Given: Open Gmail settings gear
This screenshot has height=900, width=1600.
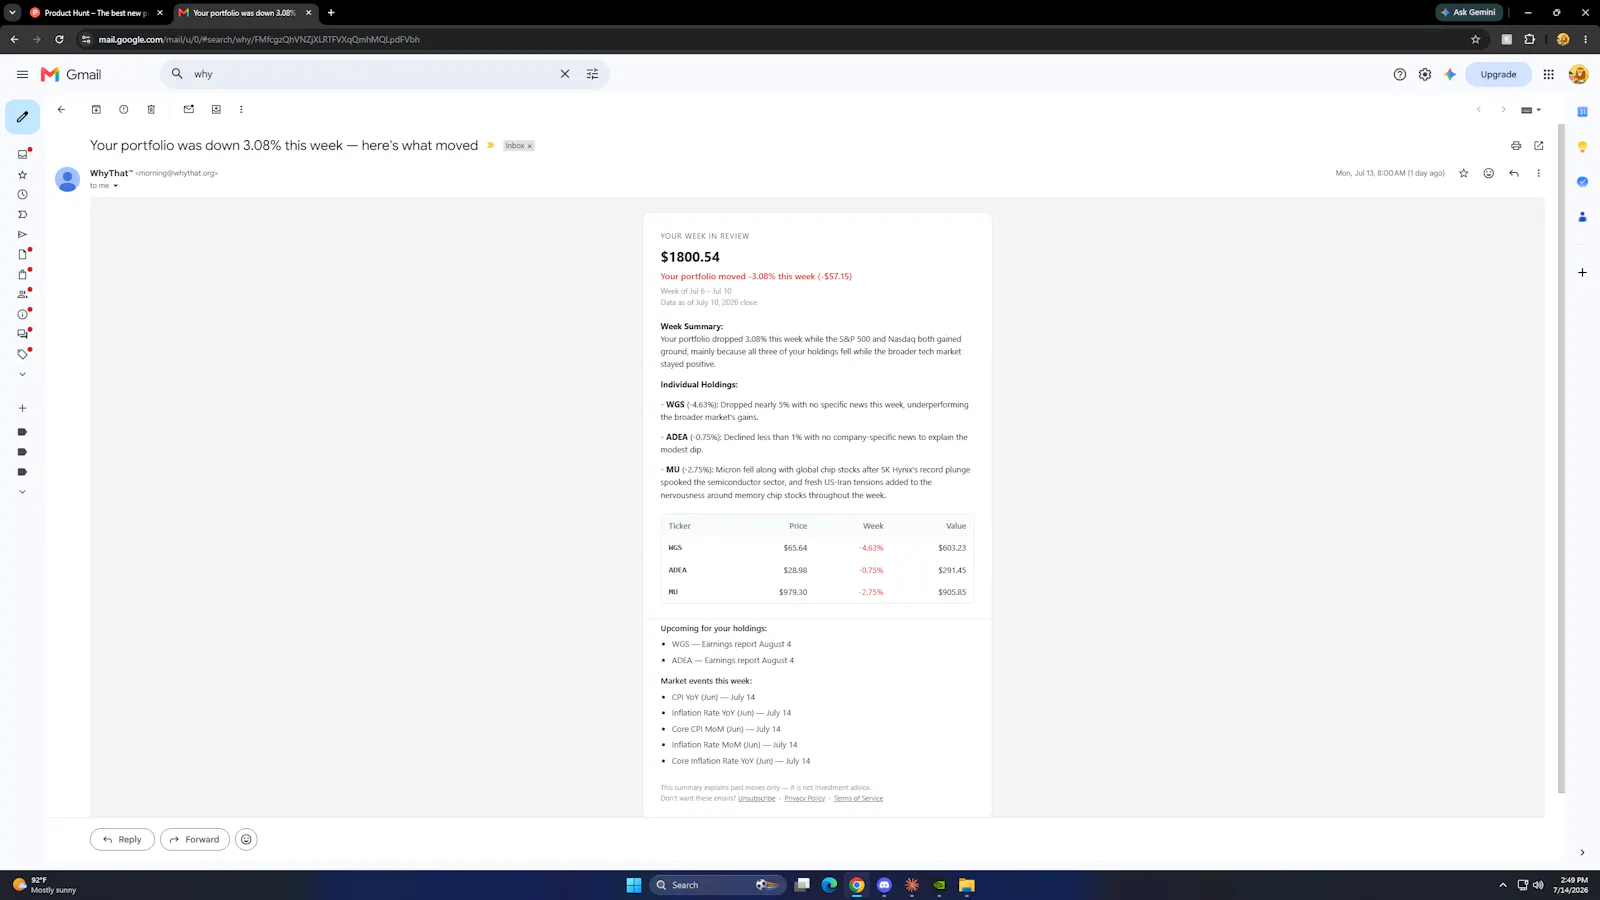Looking at the screenshot, I should (1425, 74).
